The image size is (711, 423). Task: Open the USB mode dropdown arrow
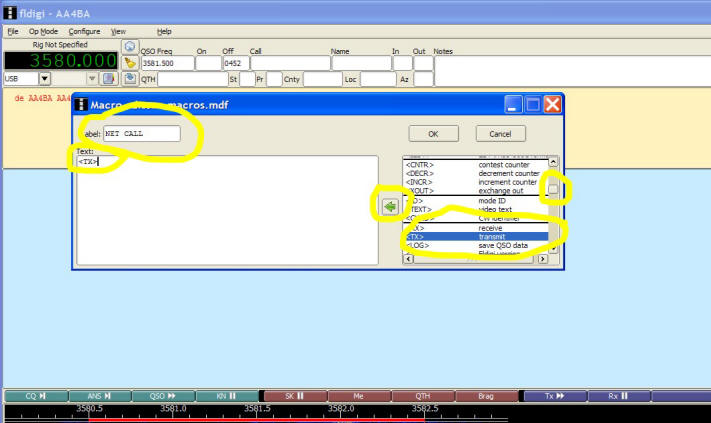[44, 78]
